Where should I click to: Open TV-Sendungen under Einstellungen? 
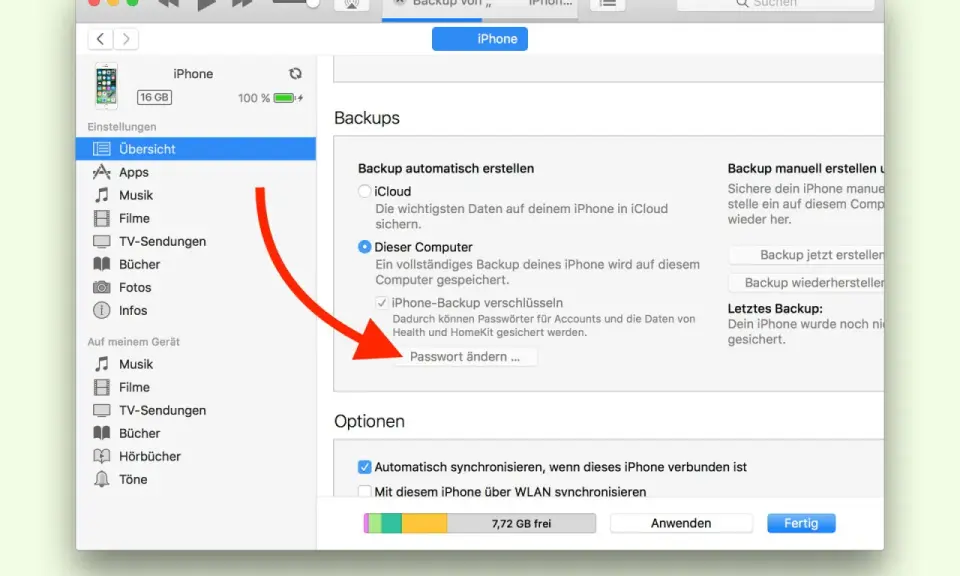(x=196, y=241)
